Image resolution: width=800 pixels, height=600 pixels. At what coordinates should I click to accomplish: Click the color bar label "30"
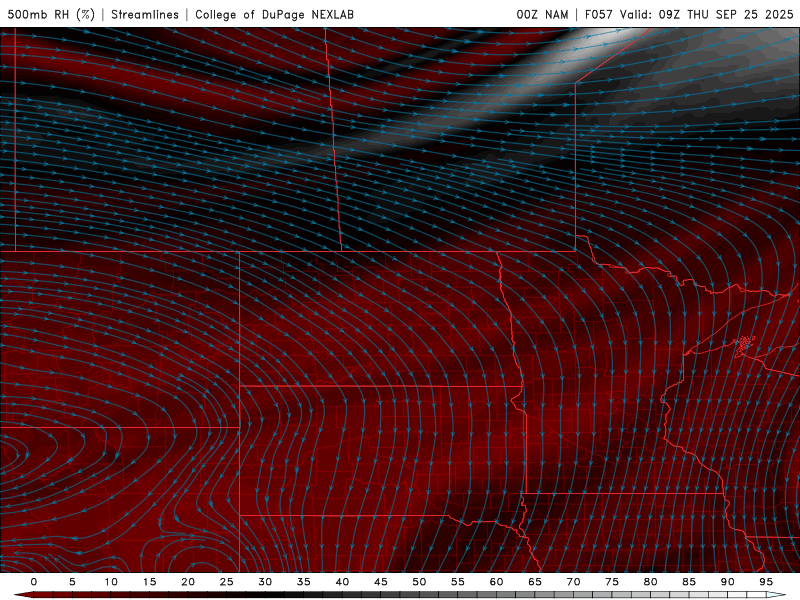pos(265,582)
